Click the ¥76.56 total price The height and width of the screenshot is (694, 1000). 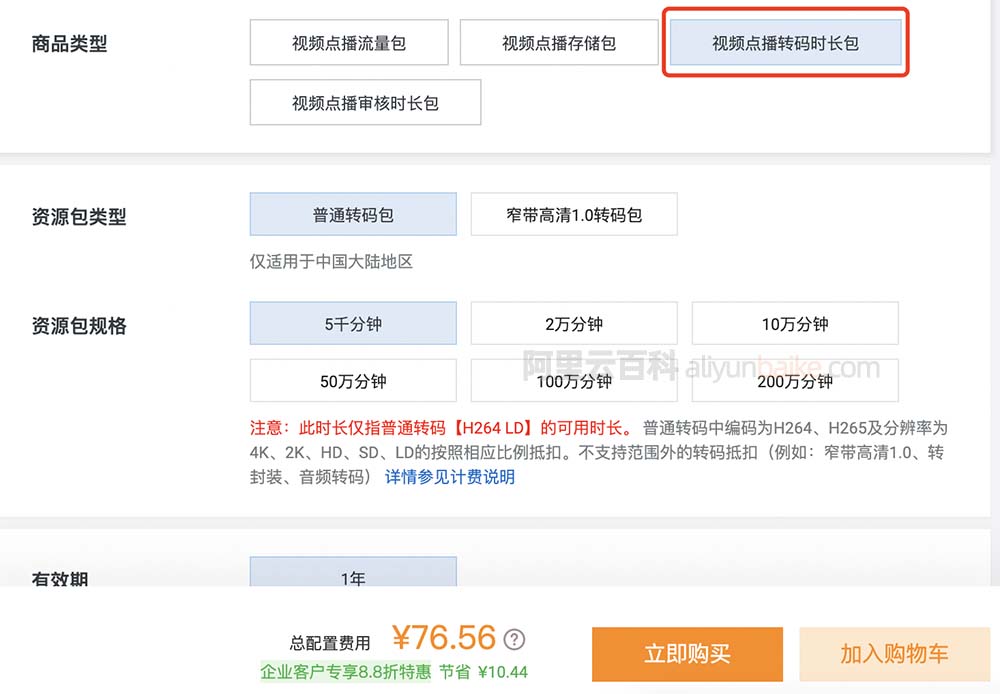[443, 638]
